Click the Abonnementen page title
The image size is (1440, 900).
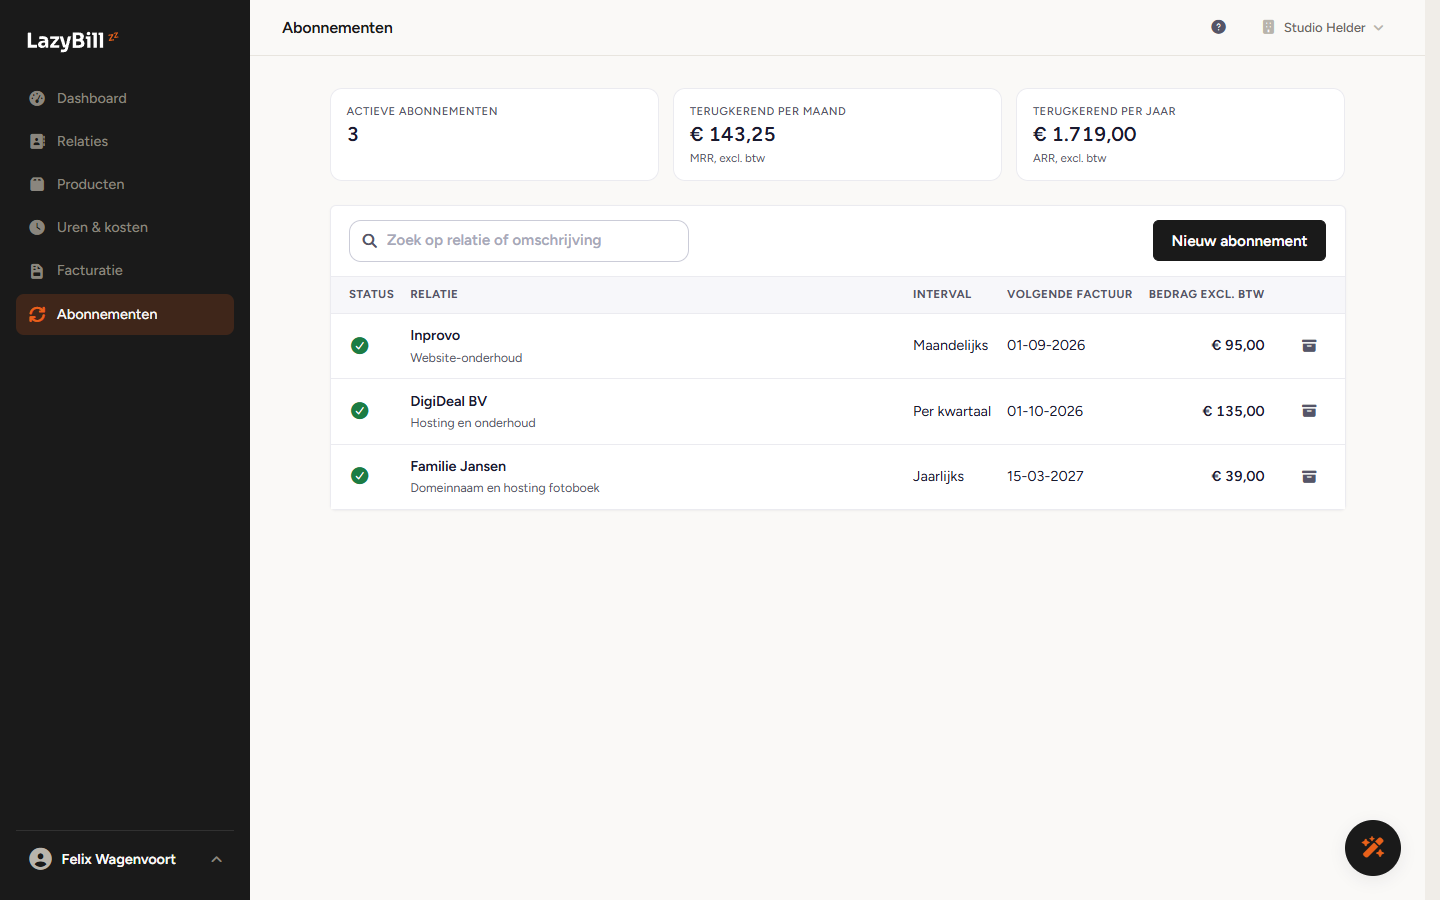tap(337, 28)
